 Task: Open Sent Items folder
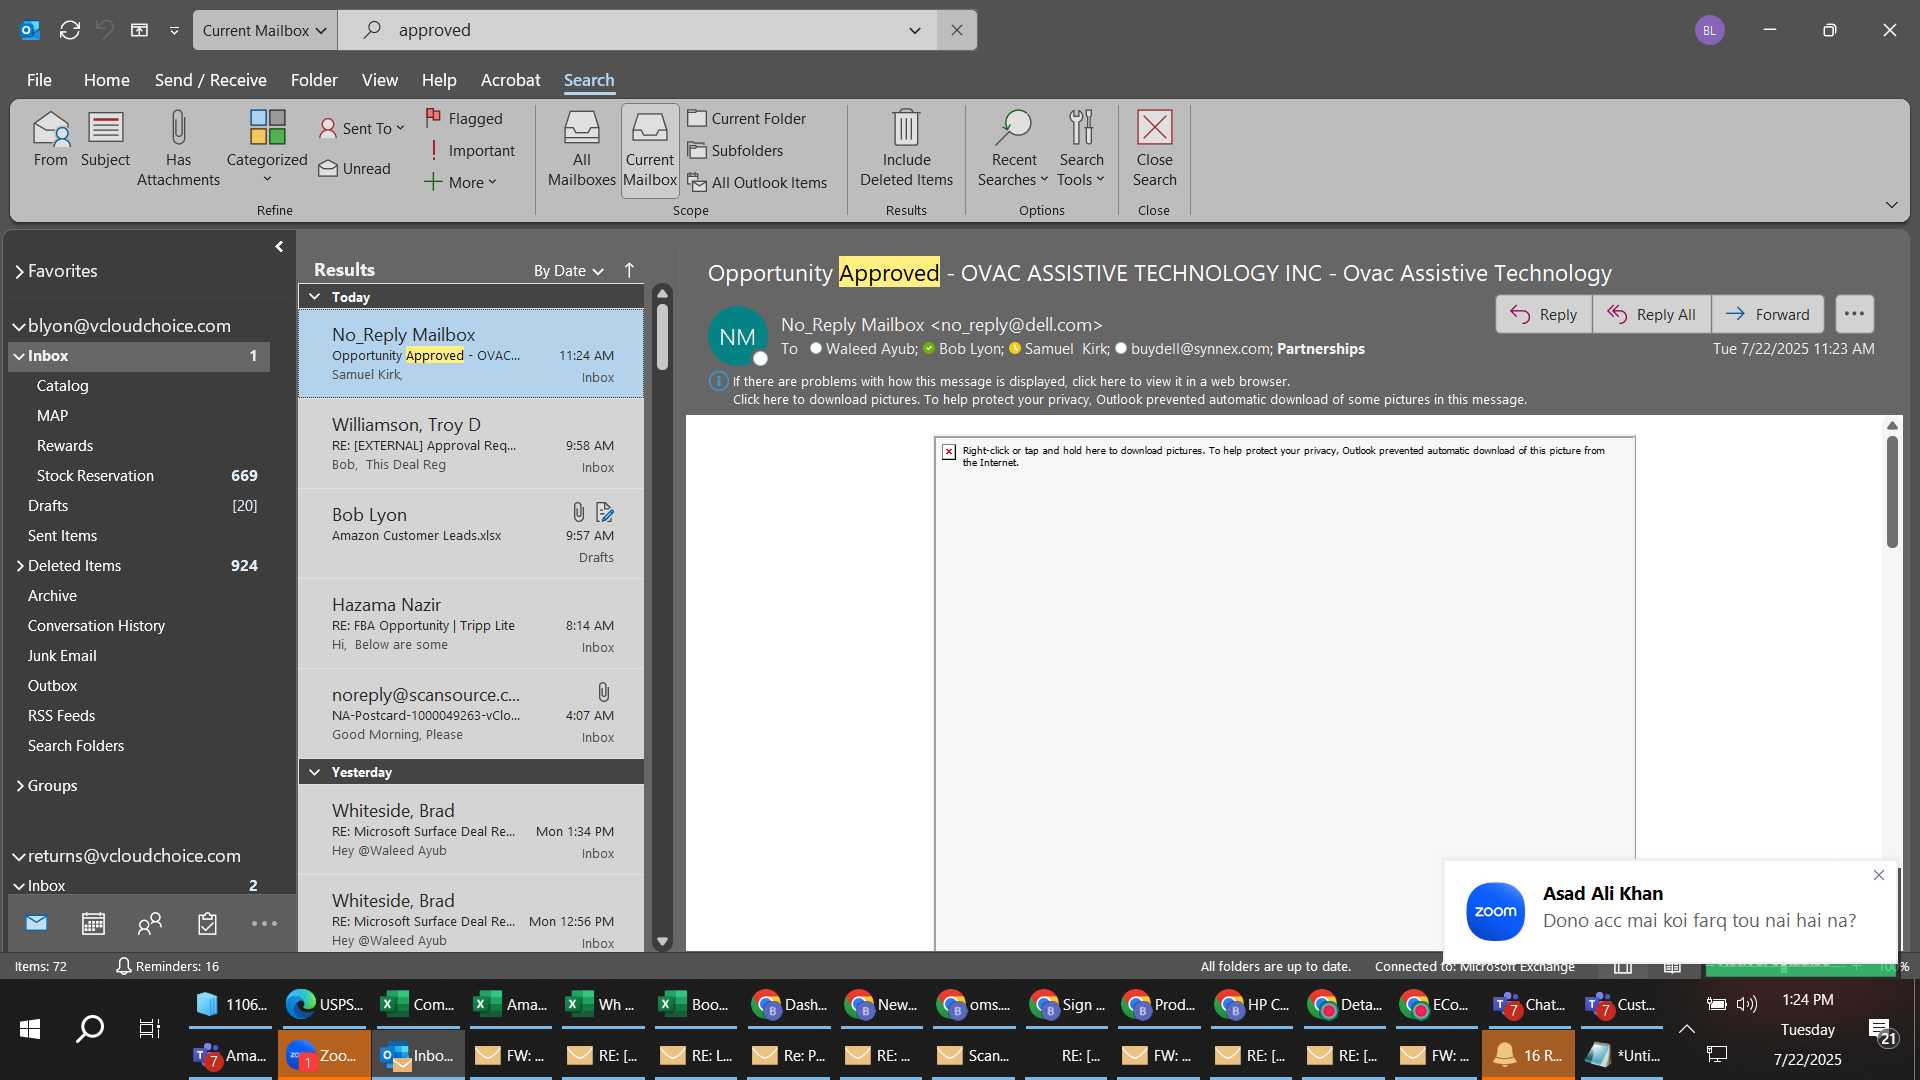[140, 536]
